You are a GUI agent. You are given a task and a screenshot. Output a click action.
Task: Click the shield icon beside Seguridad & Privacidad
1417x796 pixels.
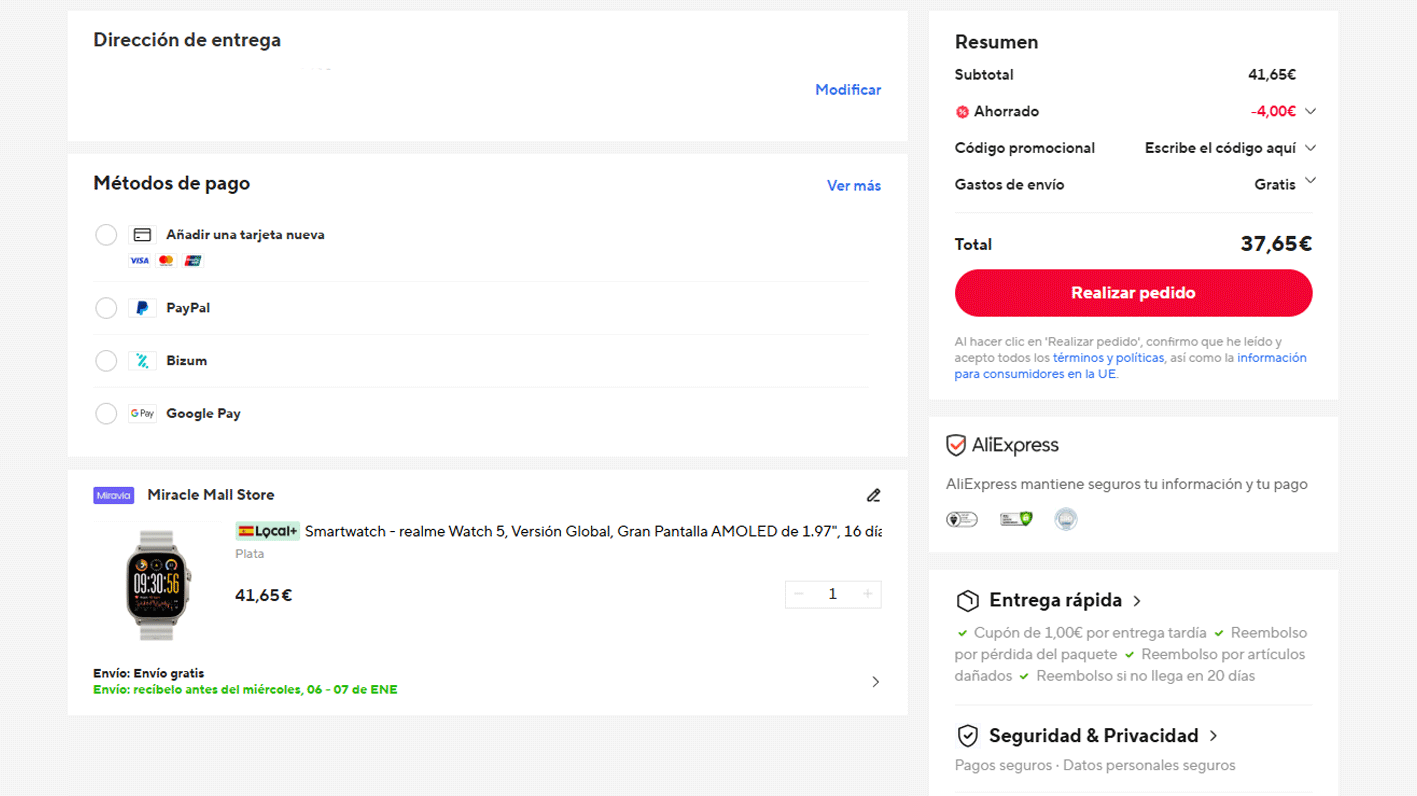click(967, 736)
